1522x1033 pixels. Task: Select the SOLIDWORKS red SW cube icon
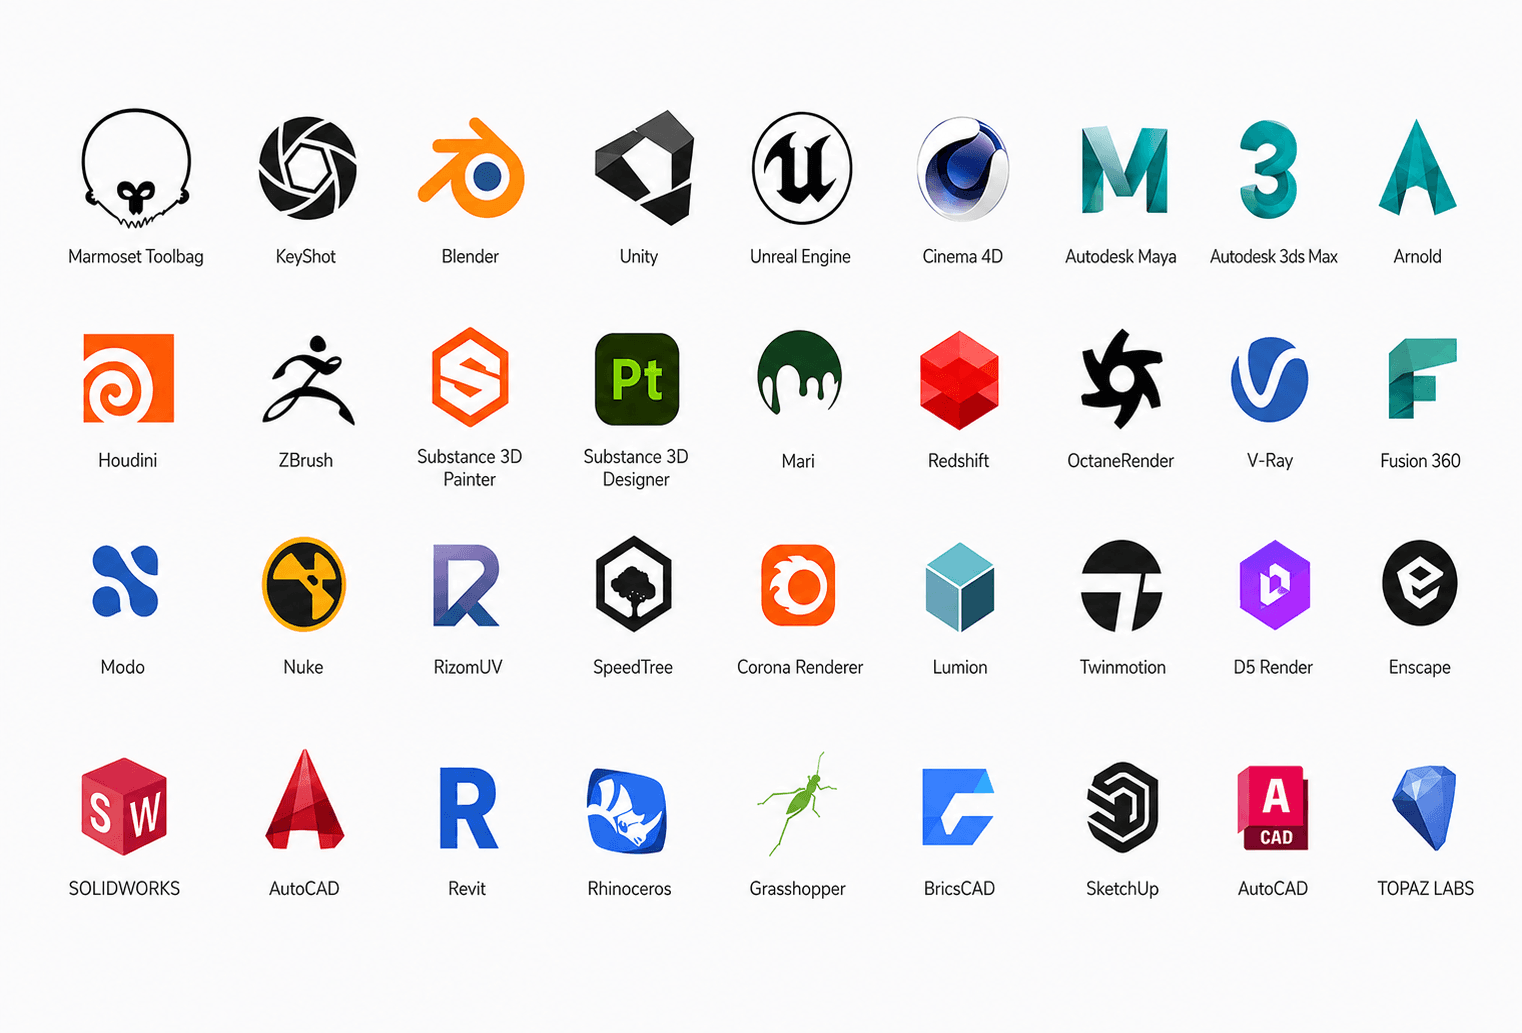point(124,806)
